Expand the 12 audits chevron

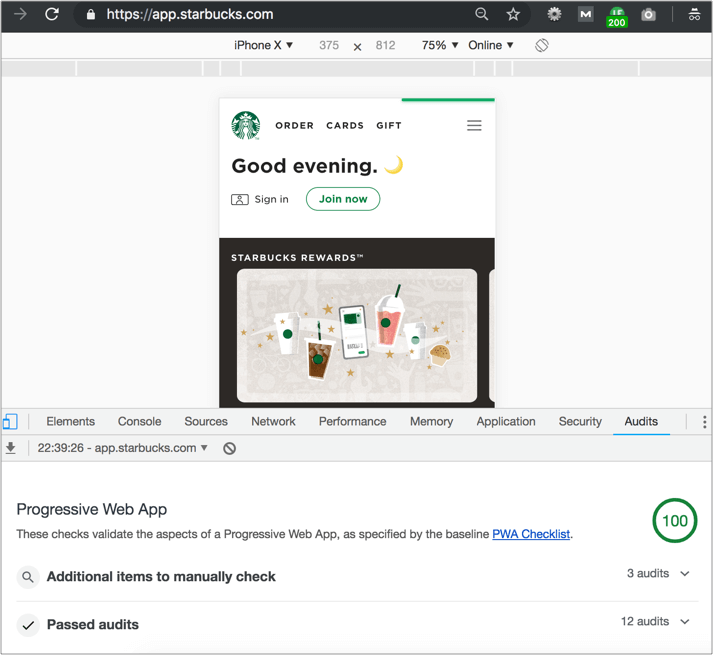coord(685,621)
